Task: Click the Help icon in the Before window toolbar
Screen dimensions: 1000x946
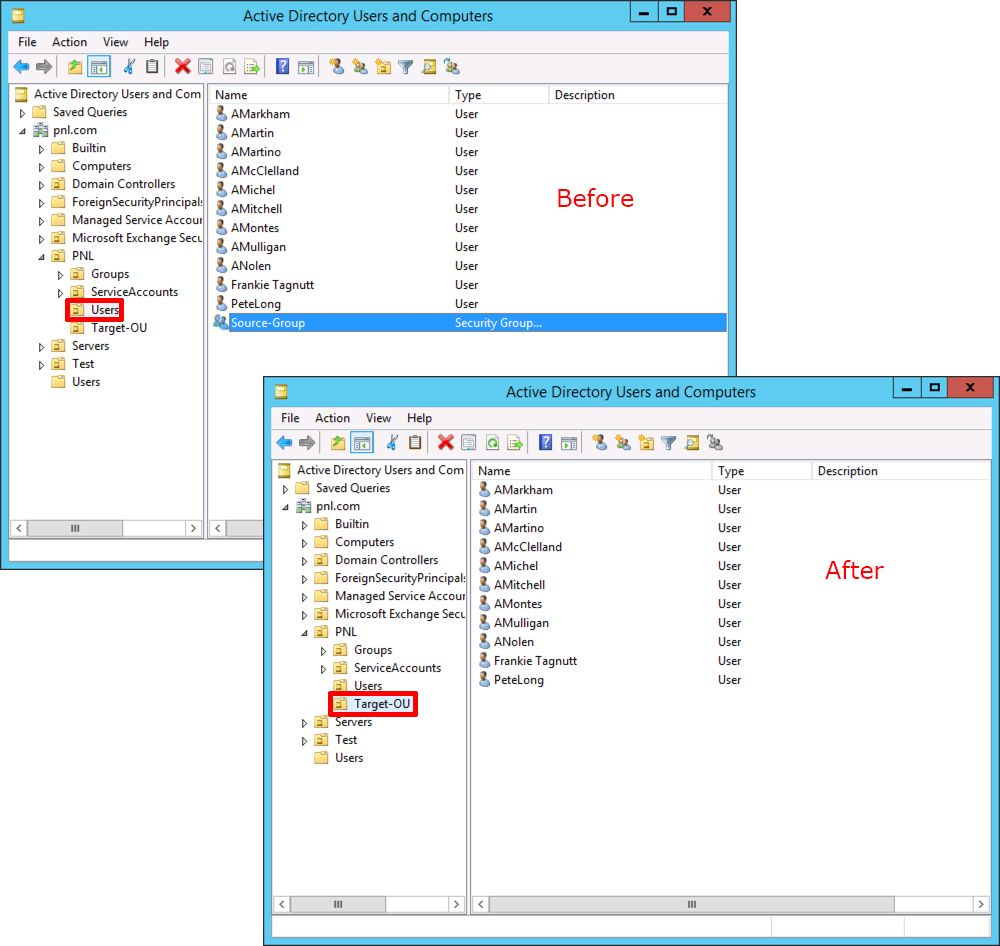Action: click(x=282, y=67)
